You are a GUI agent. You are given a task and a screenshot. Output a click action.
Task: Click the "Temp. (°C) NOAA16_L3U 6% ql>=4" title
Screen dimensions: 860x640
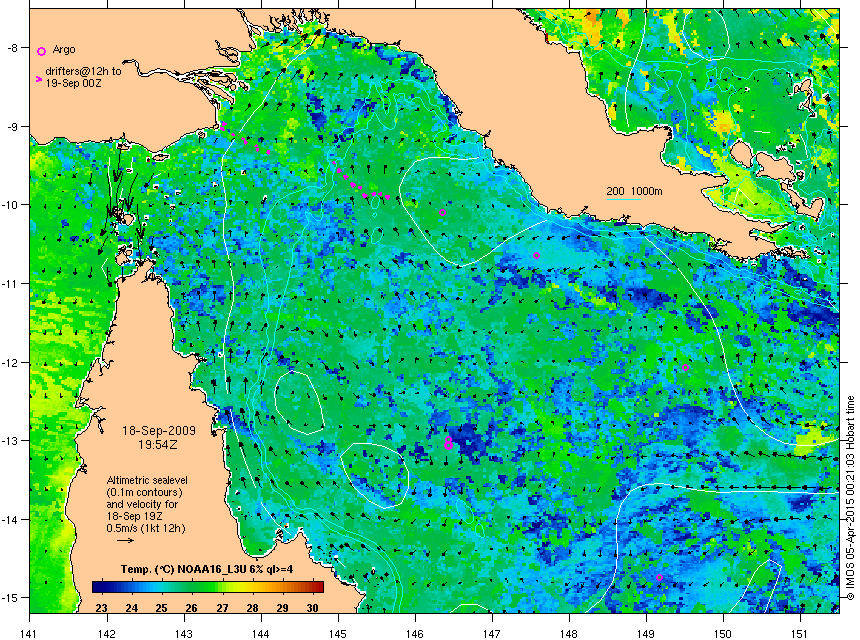(207, 569)
